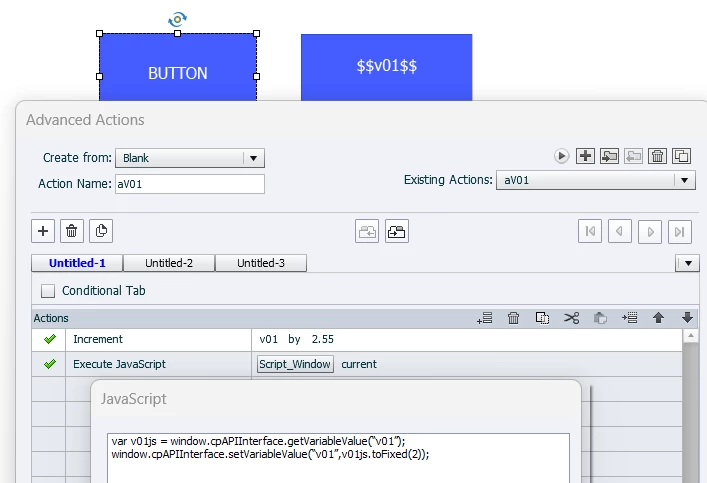Click the Action Name input field
707x483 pixels.
pyautogui.click(x=190, y=184)
